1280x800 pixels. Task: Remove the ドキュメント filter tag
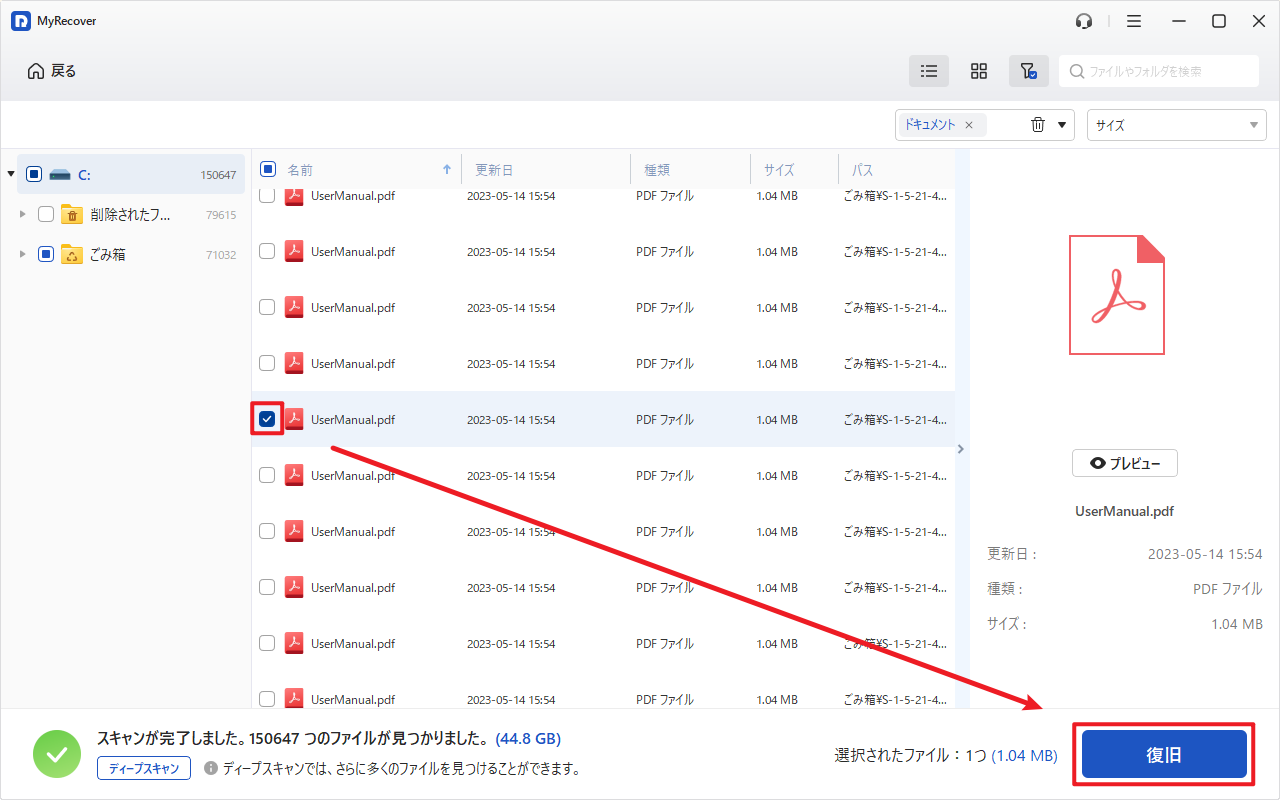(968, 125)
